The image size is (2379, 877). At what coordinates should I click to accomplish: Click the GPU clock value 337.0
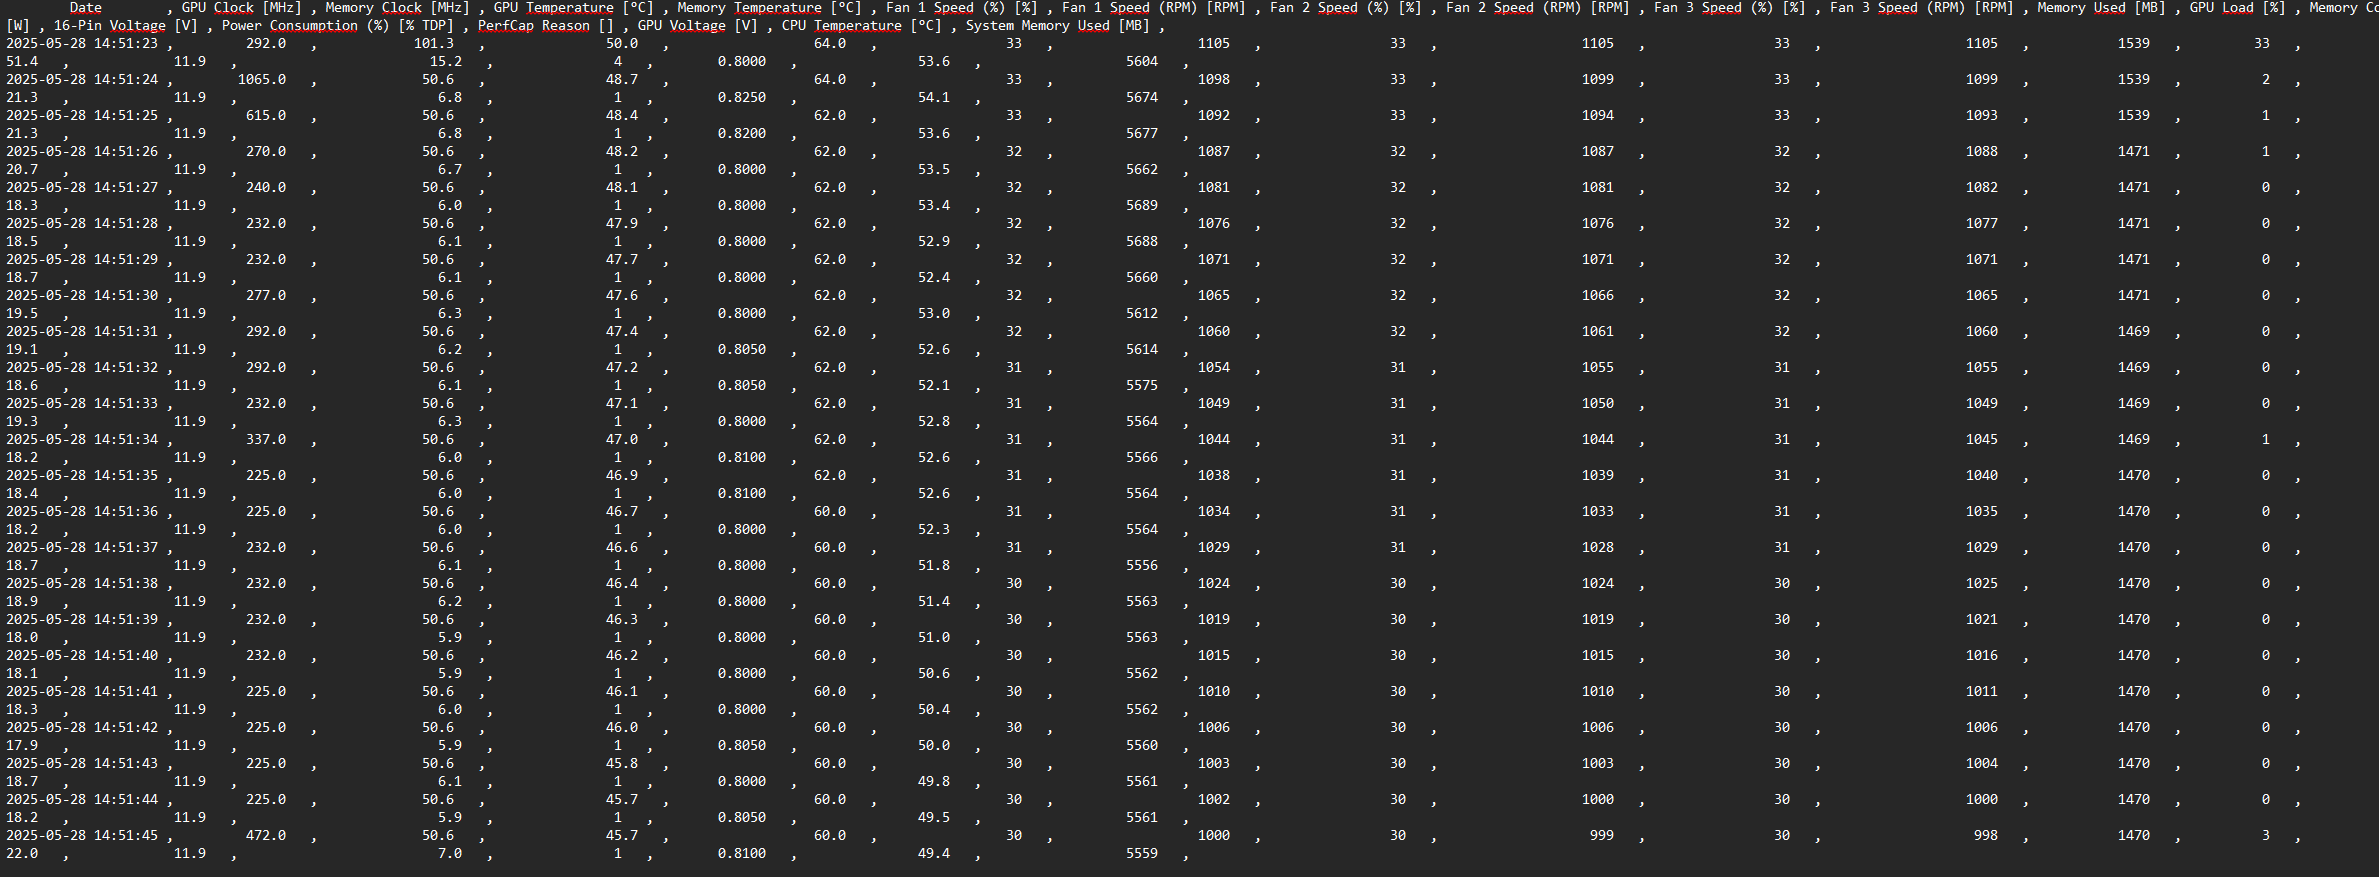[265, 440]
